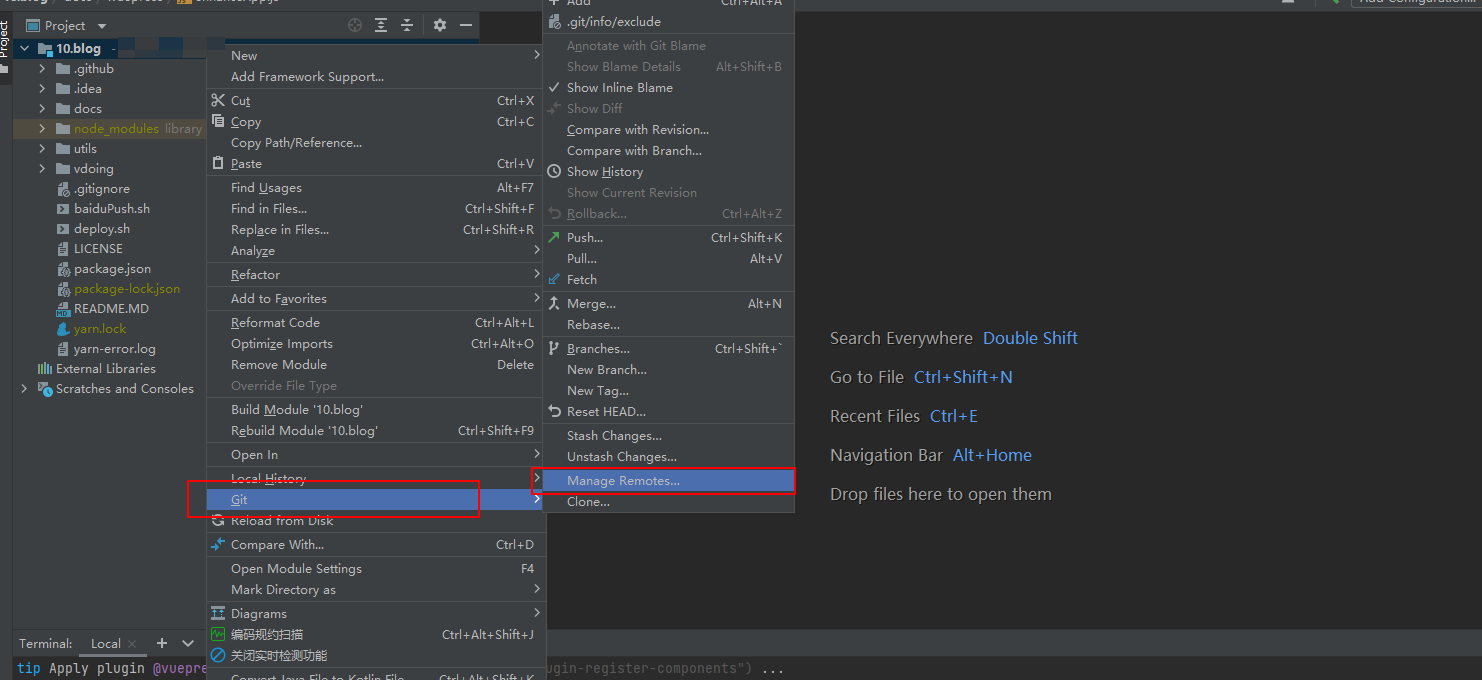Open the Refactor submenu
The height and width of the screenshot is (680, 1482).
375,274
